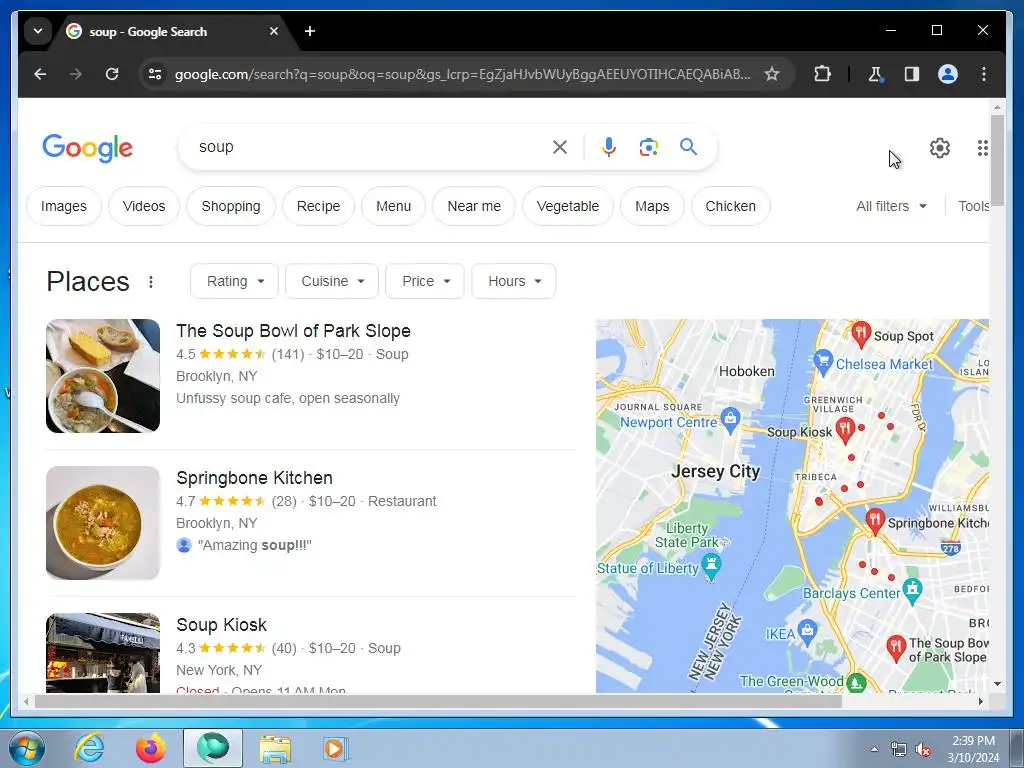Open the Rating filter dropdown
Image resolution: width=1024 pixels, height=768 pixels.
234,281
